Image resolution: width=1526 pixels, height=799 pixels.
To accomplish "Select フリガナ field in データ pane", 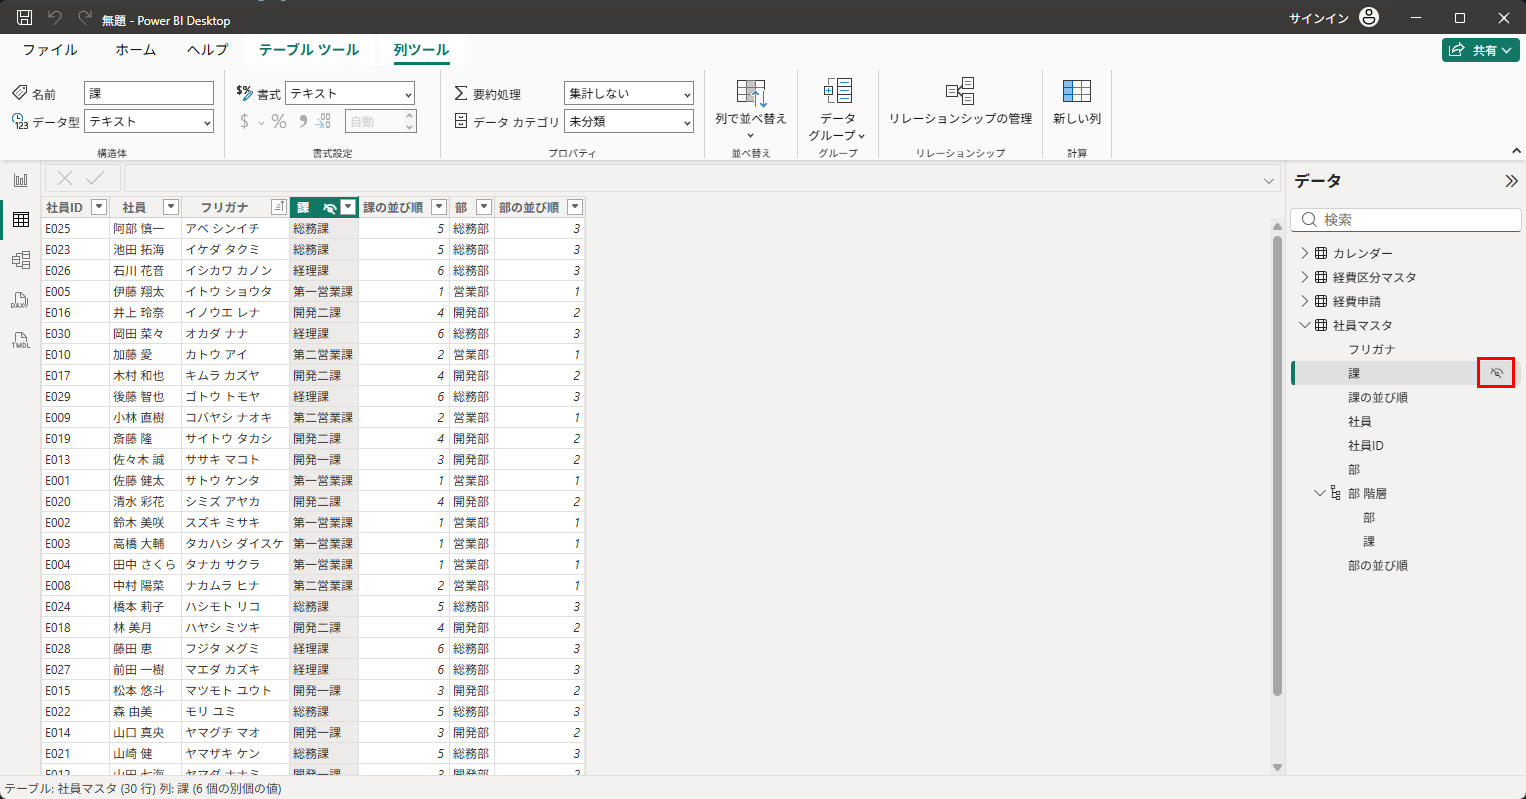I will tap(1372, 349).
